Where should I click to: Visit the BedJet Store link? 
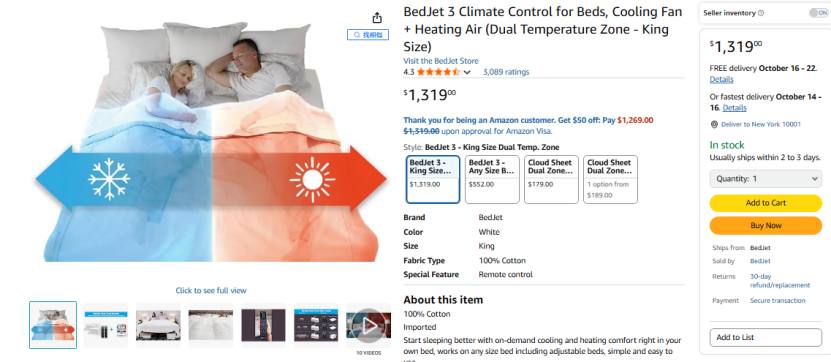[440, 61]
